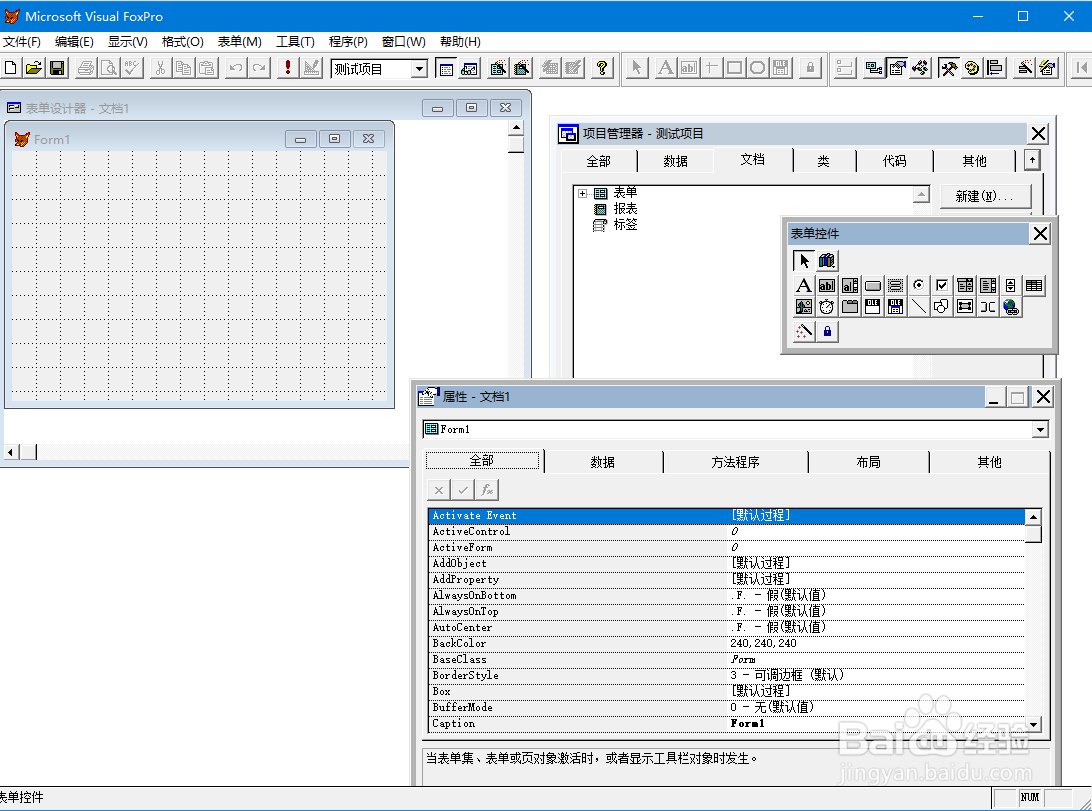Open the 文件(F) menu
This screenshot has width=1092, height=811.
[x=22, y=42]
